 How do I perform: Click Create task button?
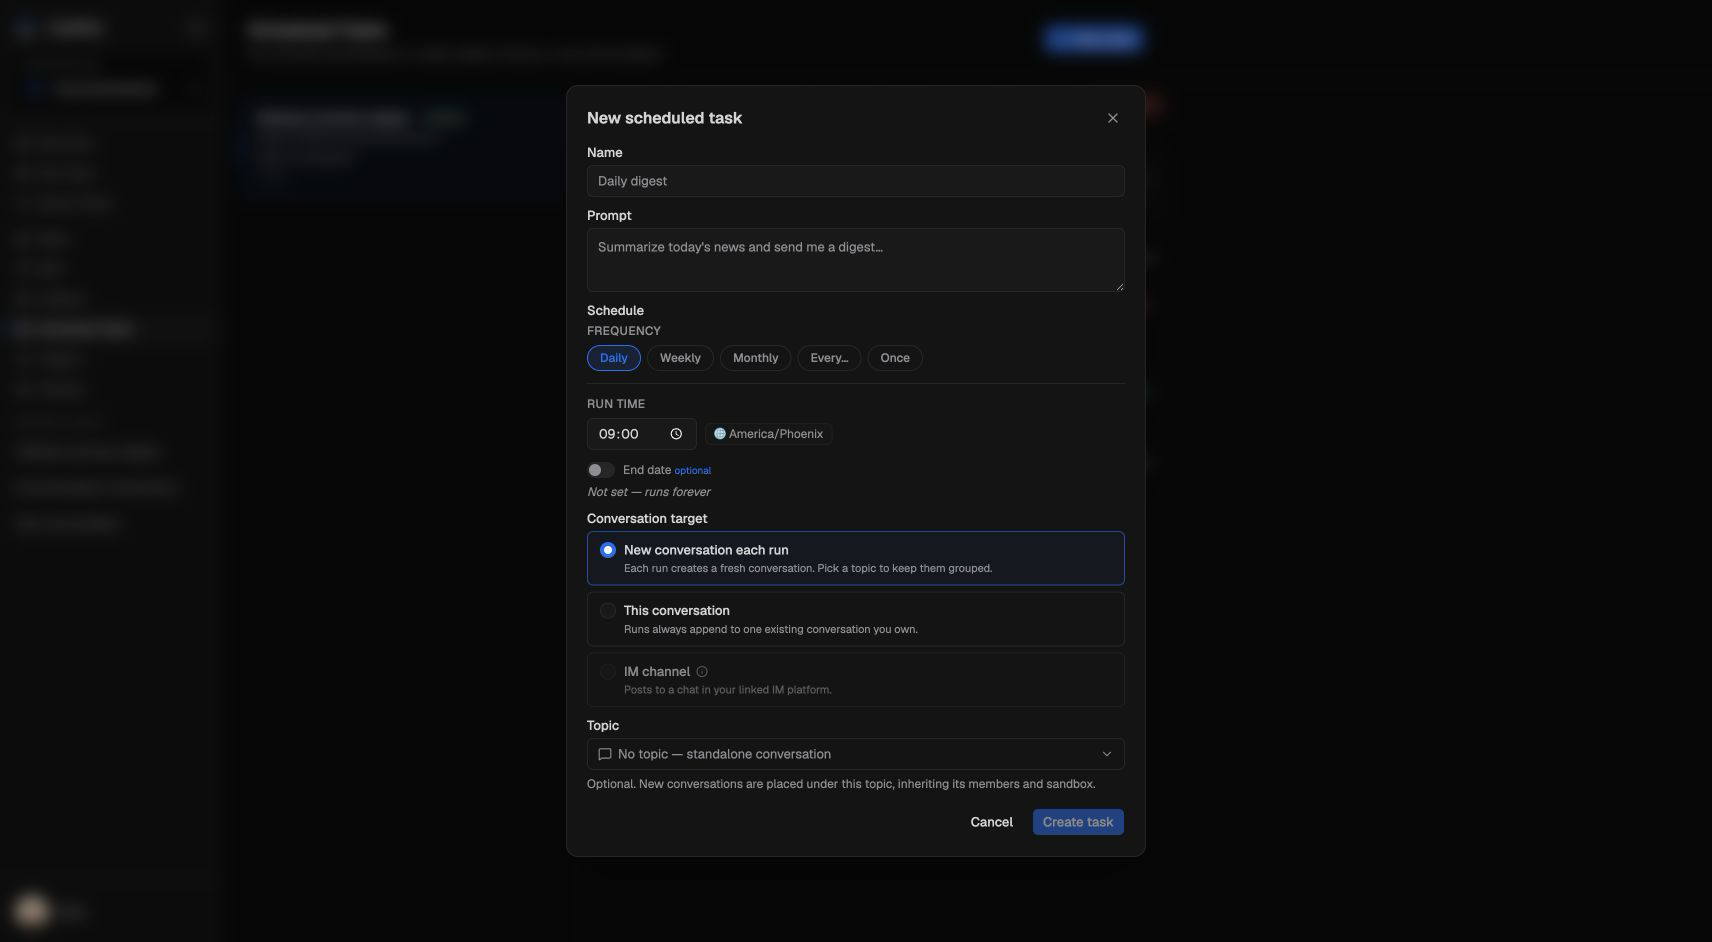coord(1078,822)
